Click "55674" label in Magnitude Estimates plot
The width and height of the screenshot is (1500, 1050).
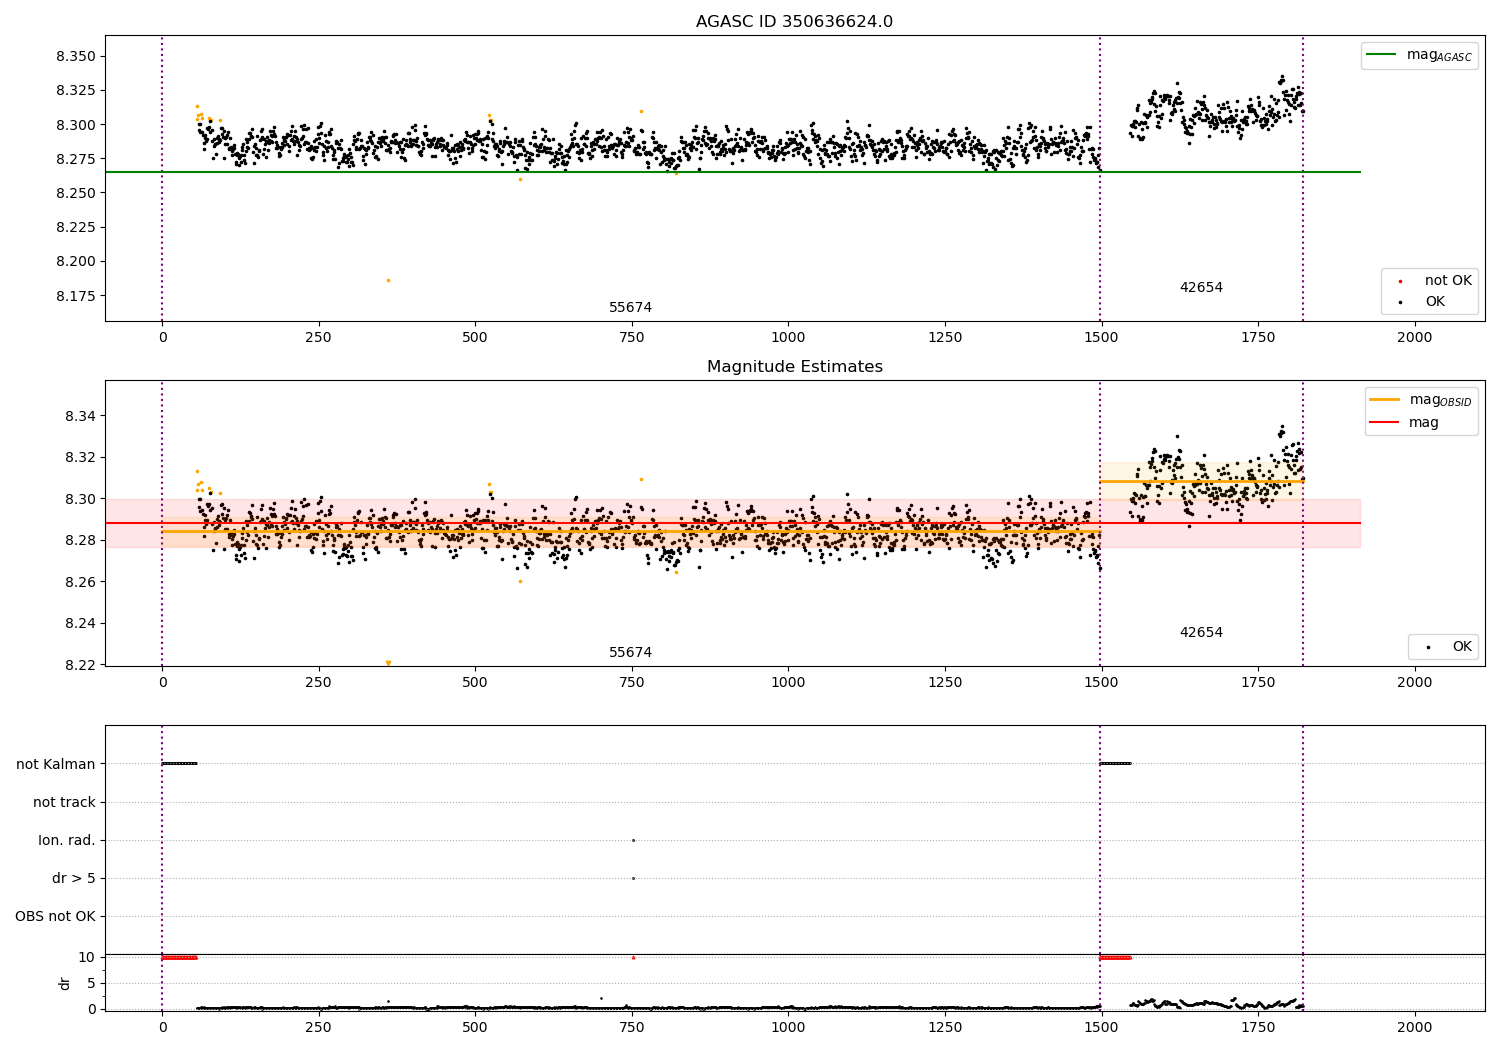(631, 653)
